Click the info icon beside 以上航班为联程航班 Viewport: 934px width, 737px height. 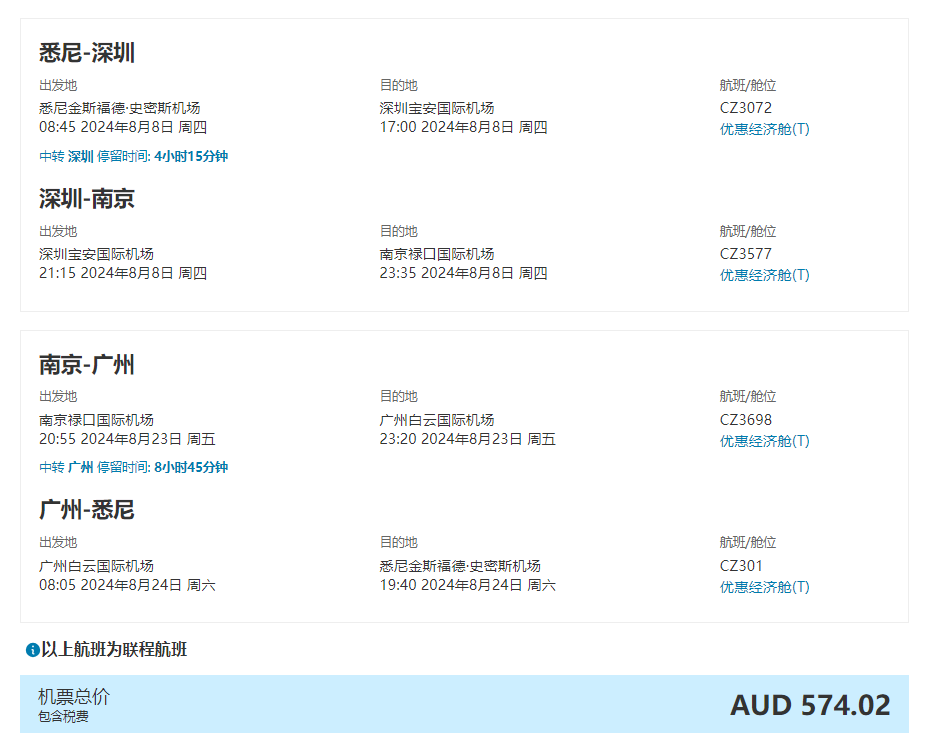[33, 650]
